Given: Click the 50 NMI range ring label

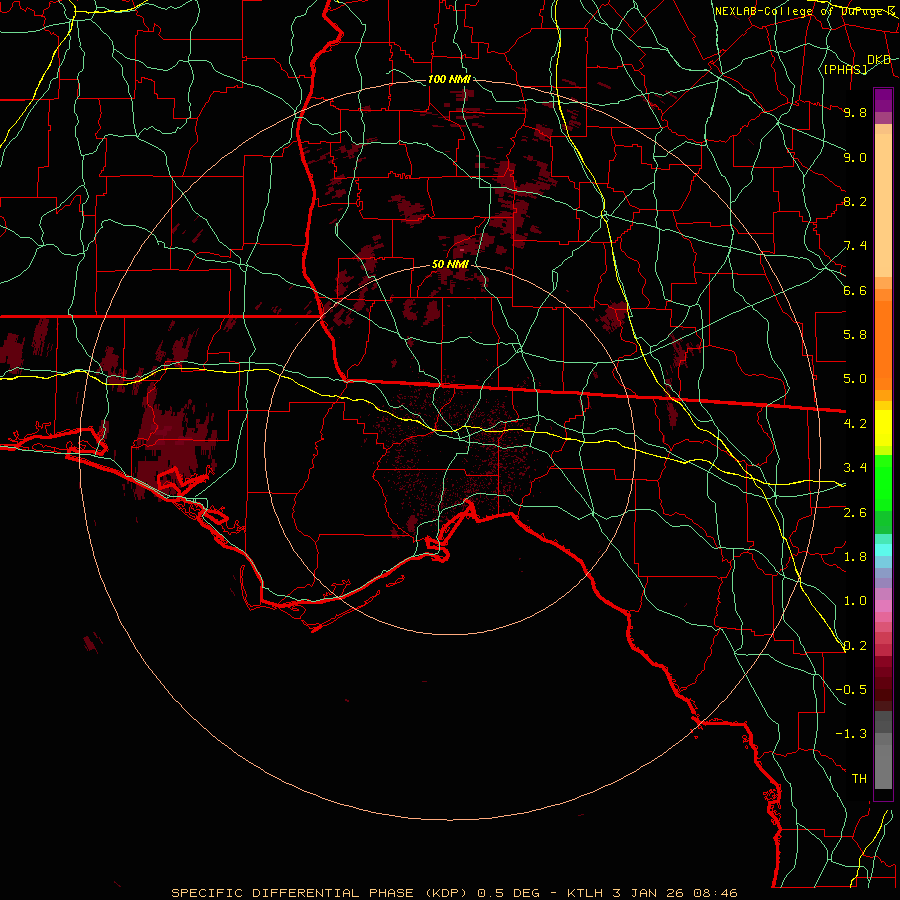Looking at the screenshot, I should pos(450,265).
